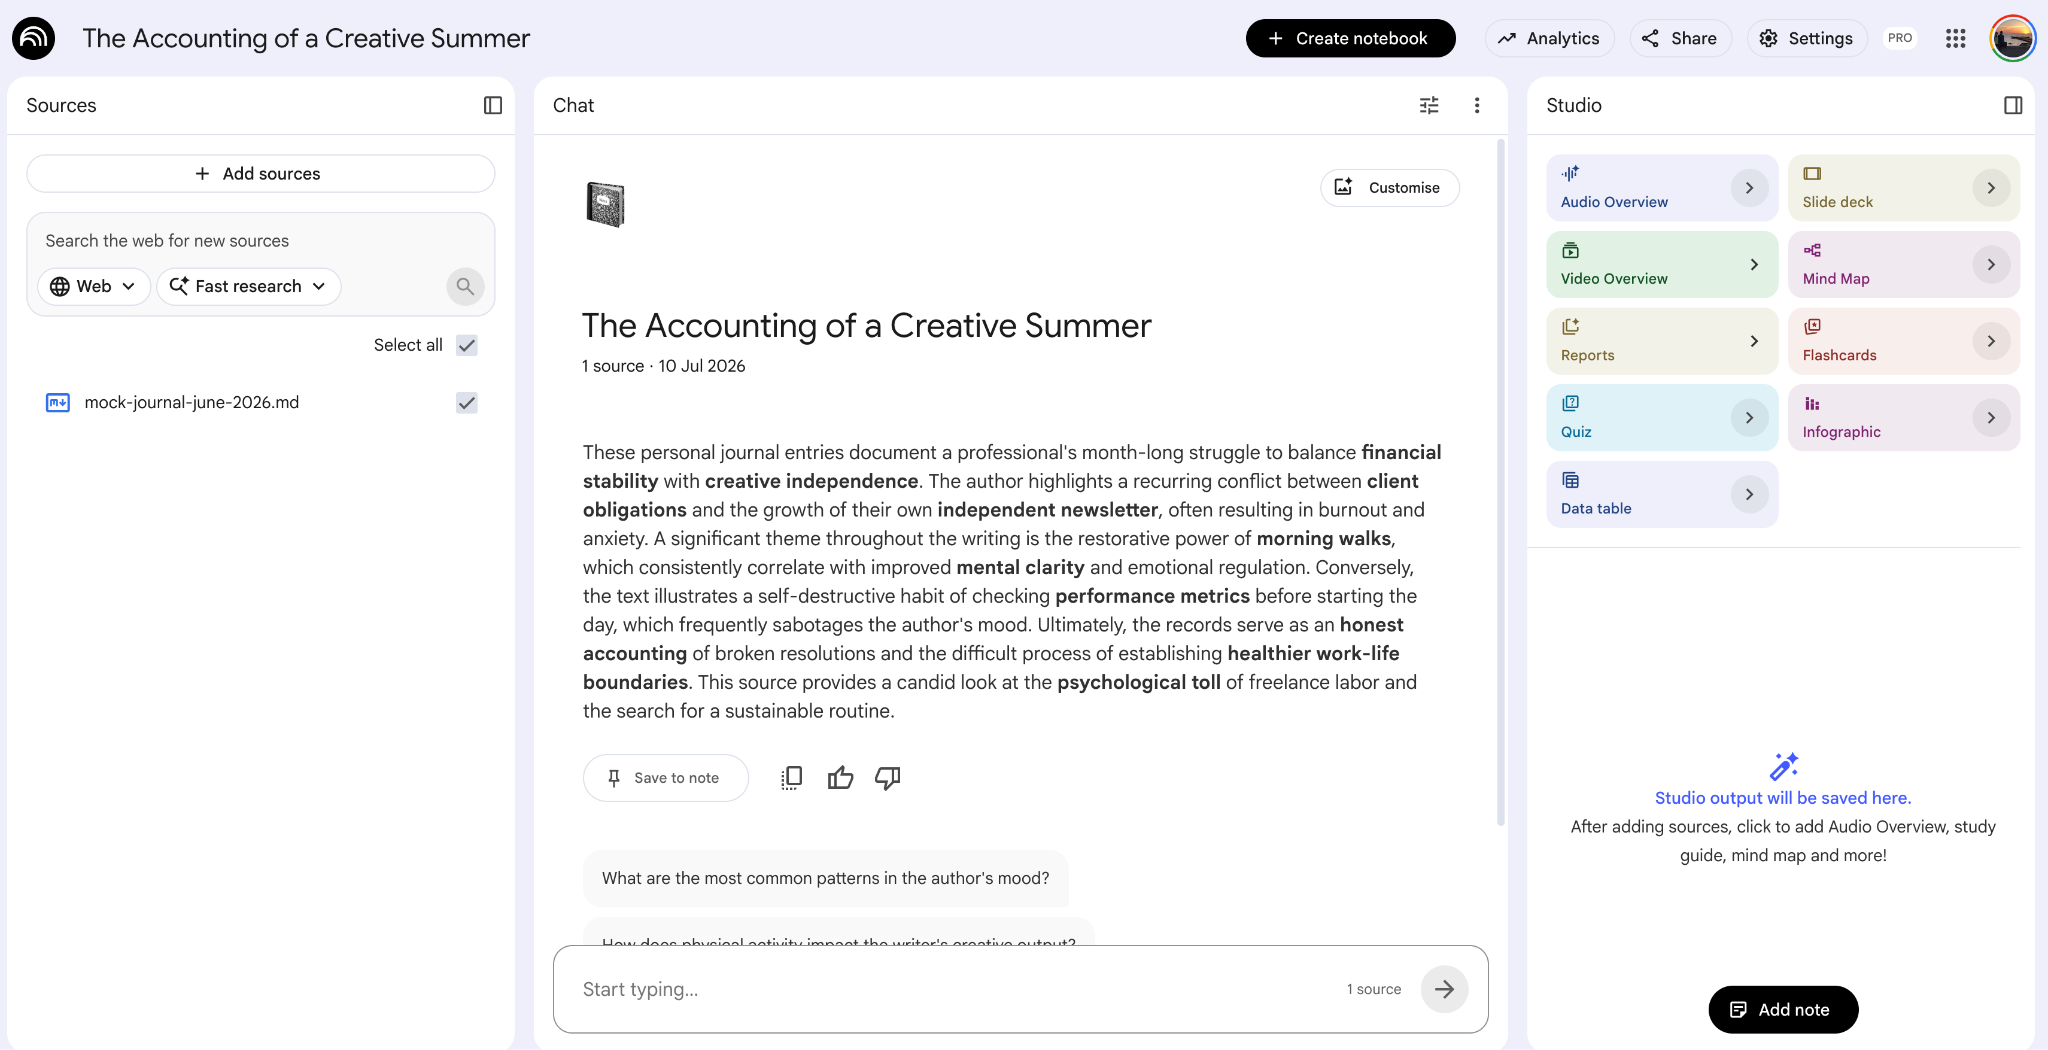
Task: Expand Audio Overview options chevron
Action: click(x=1749, y=188)
